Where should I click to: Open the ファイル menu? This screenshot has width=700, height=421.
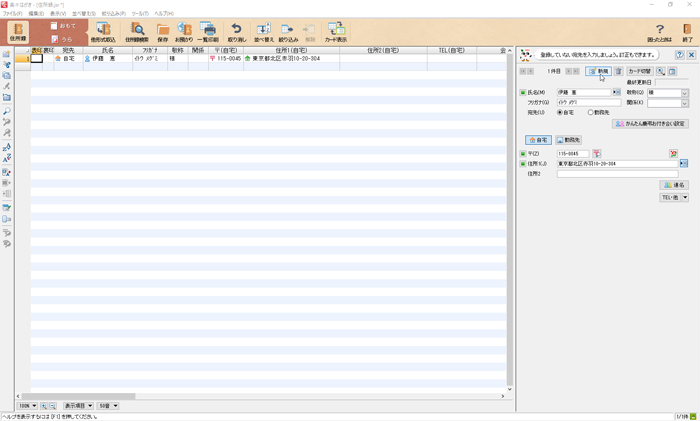point(12,14)
